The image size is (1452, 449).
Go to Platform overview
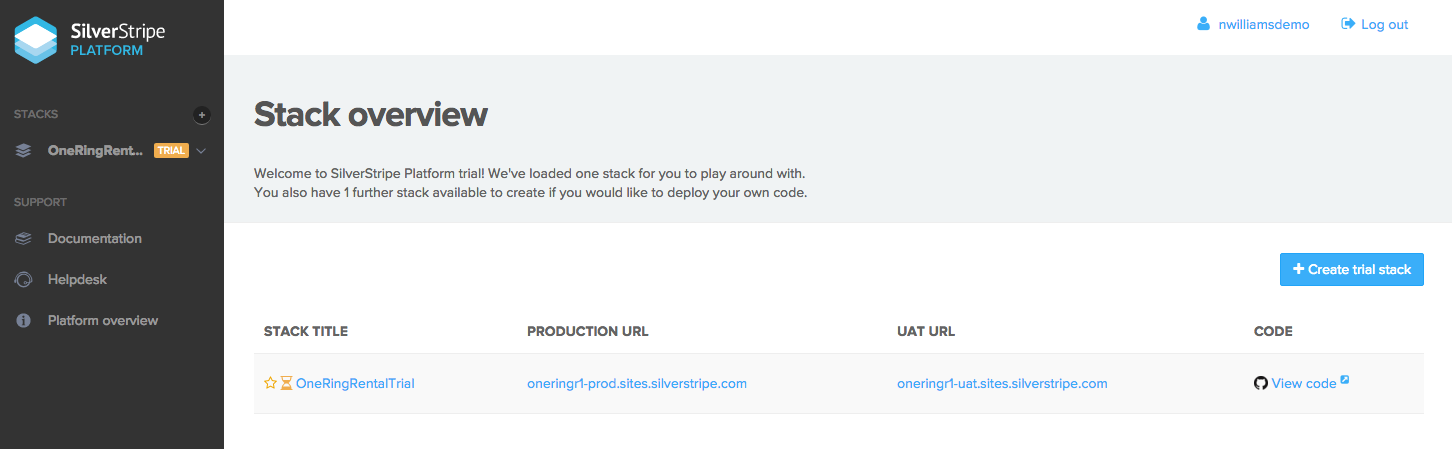tap(103, 321)
